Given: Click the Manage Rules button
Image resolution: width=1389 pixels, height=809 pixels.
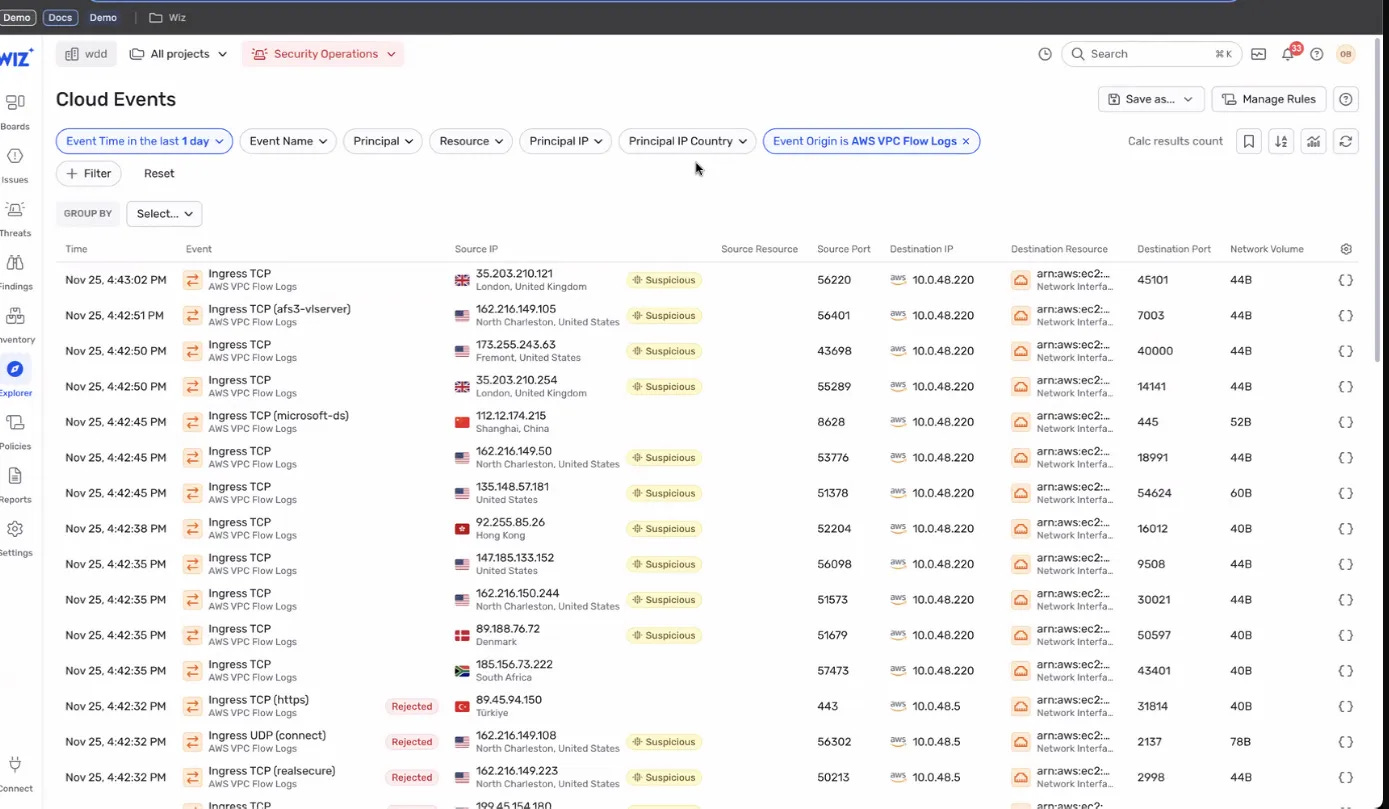Looking at the screenshot, I should click(x=1269, y=99).
